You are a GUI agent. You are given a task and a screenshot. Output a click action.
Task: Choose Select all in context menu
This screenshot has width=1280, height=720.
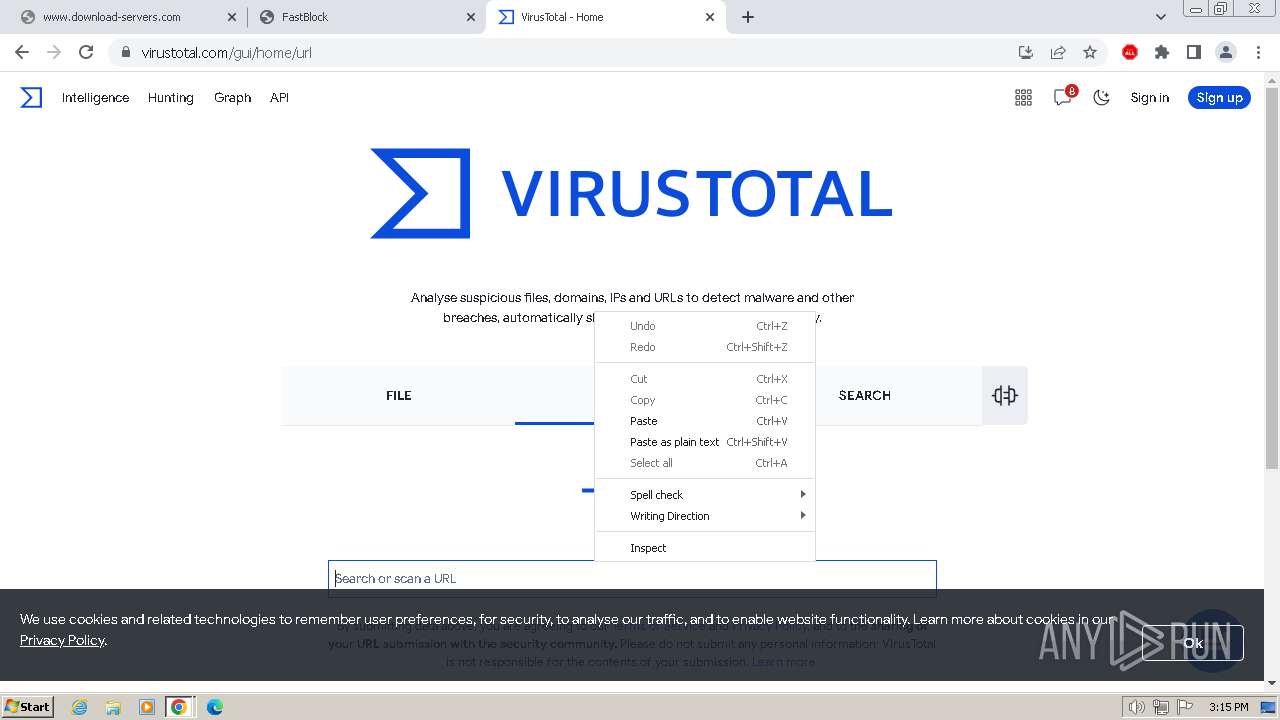tap(705, 463)
